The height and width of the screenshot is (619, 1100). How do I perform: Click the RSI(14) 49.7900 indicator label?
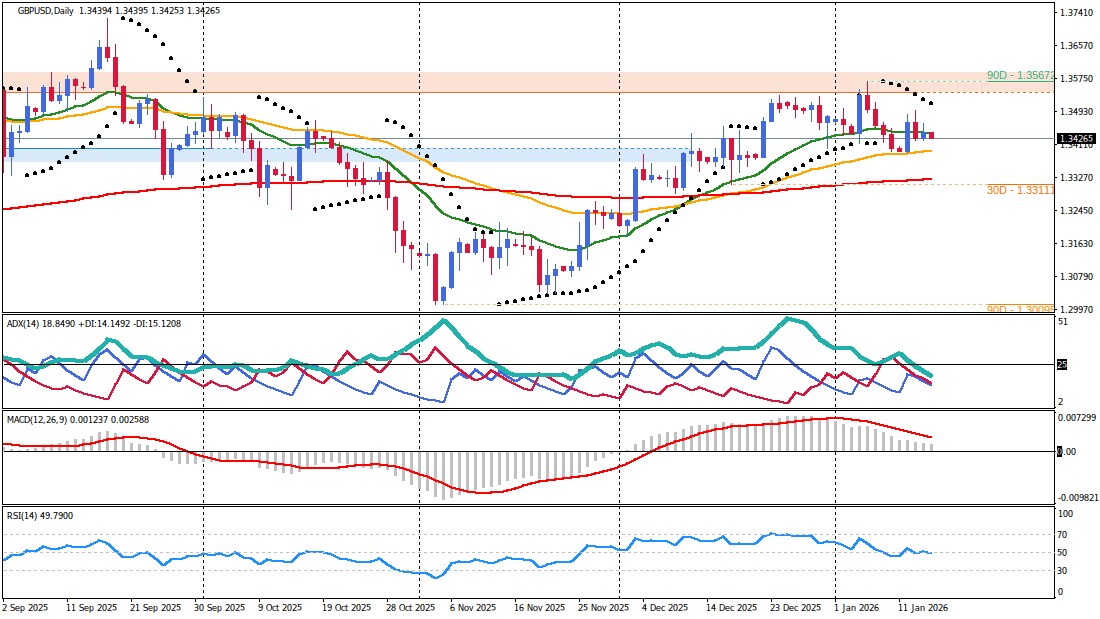[x=40, y=516]
